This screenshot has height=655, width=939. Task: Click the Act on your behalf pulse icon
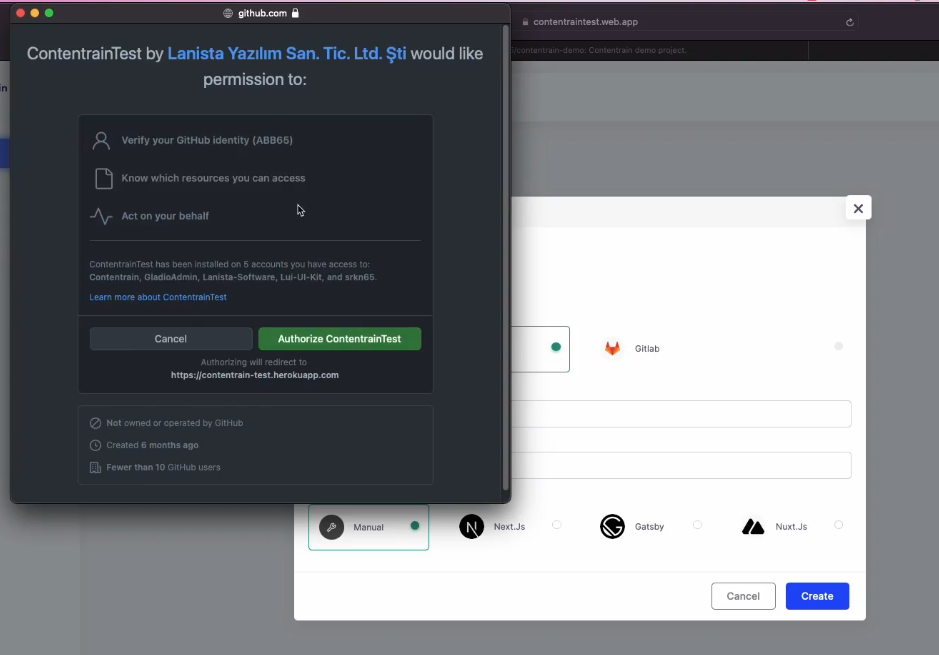coord(101,216)
